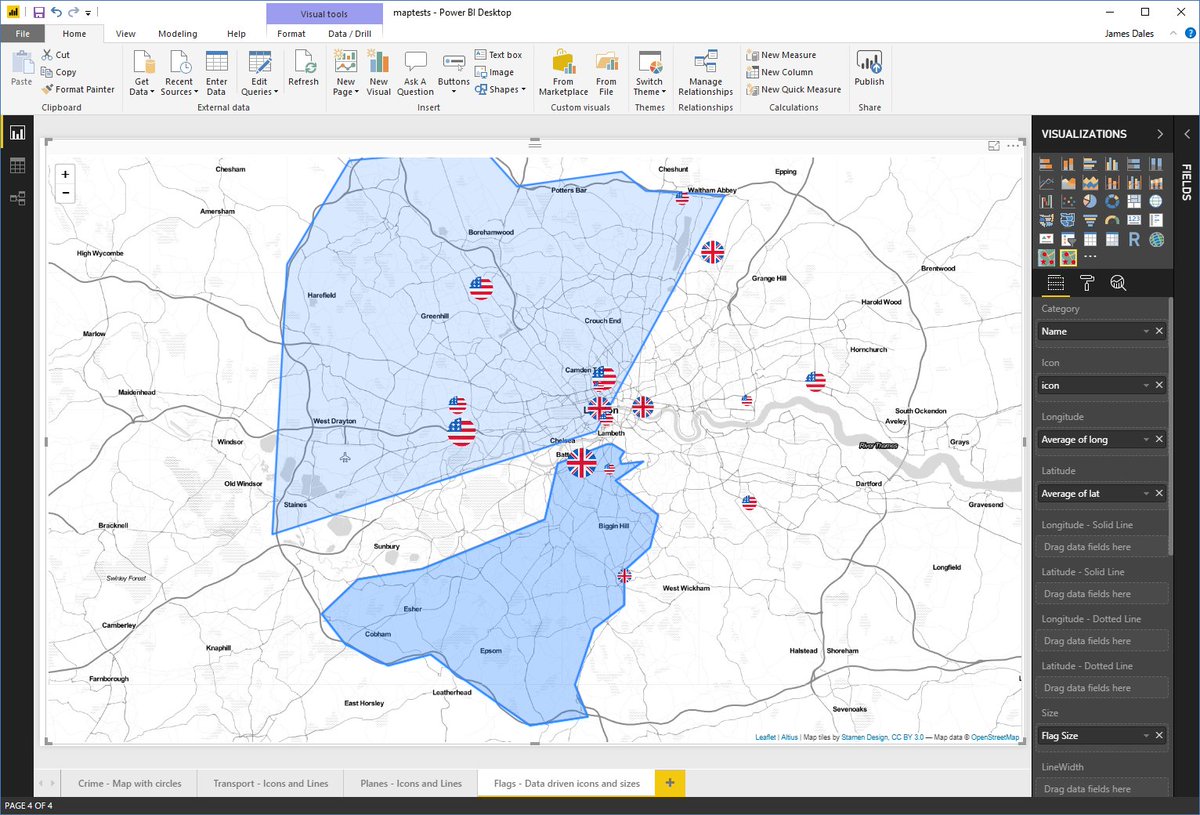The image size is (1200, 815).
Task: Select the Slicer visualization
Action: [1068, 239]
